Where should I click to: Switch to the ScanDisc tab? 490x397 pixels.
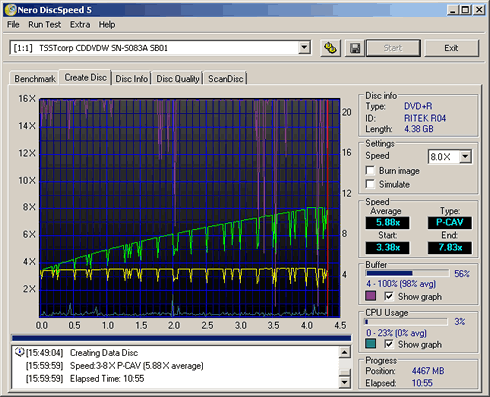coord(226,79)
